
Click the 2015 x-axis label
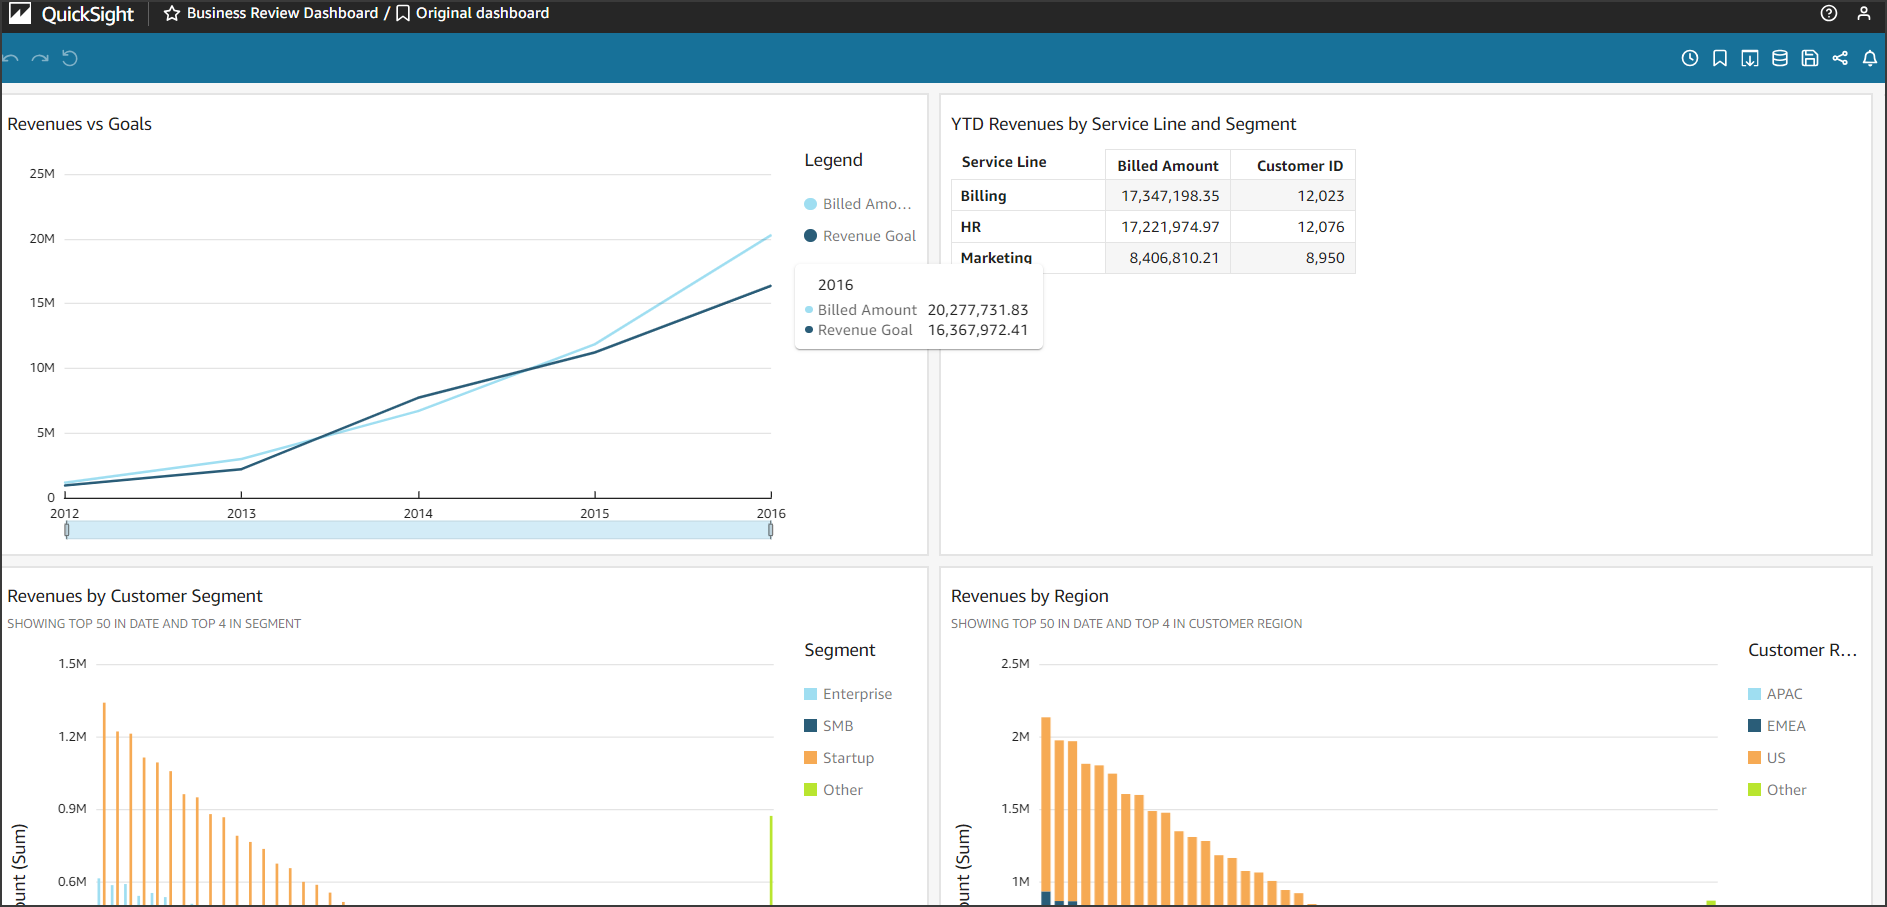[595, 513]
